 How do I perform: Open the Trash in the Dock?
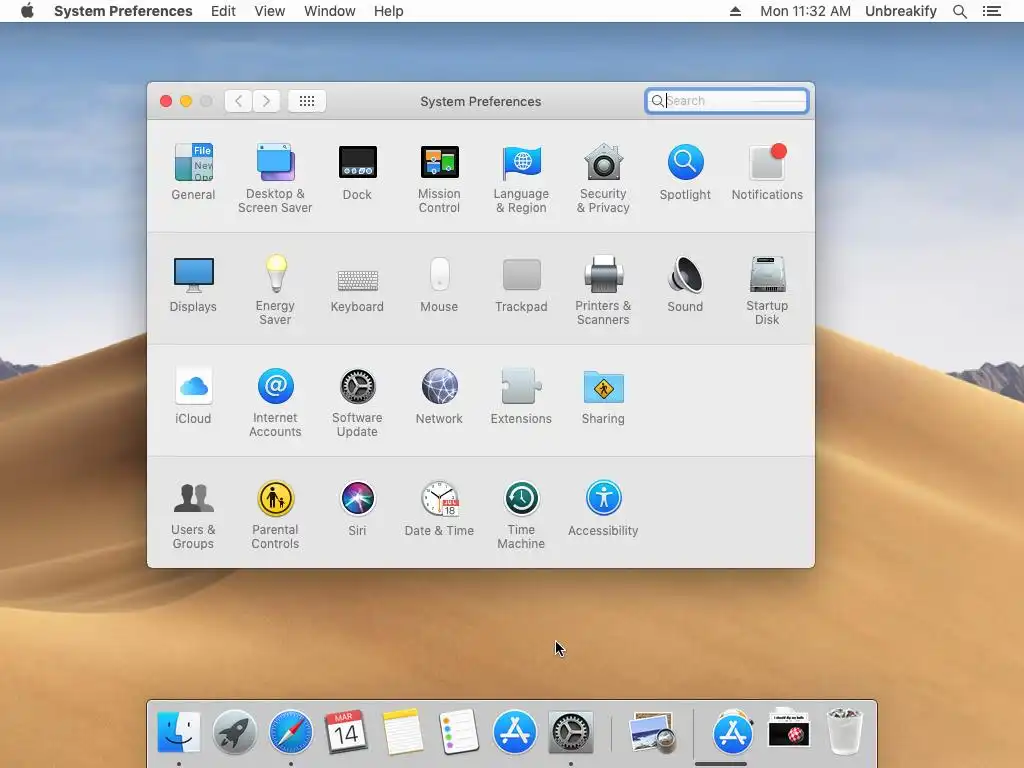845,731
